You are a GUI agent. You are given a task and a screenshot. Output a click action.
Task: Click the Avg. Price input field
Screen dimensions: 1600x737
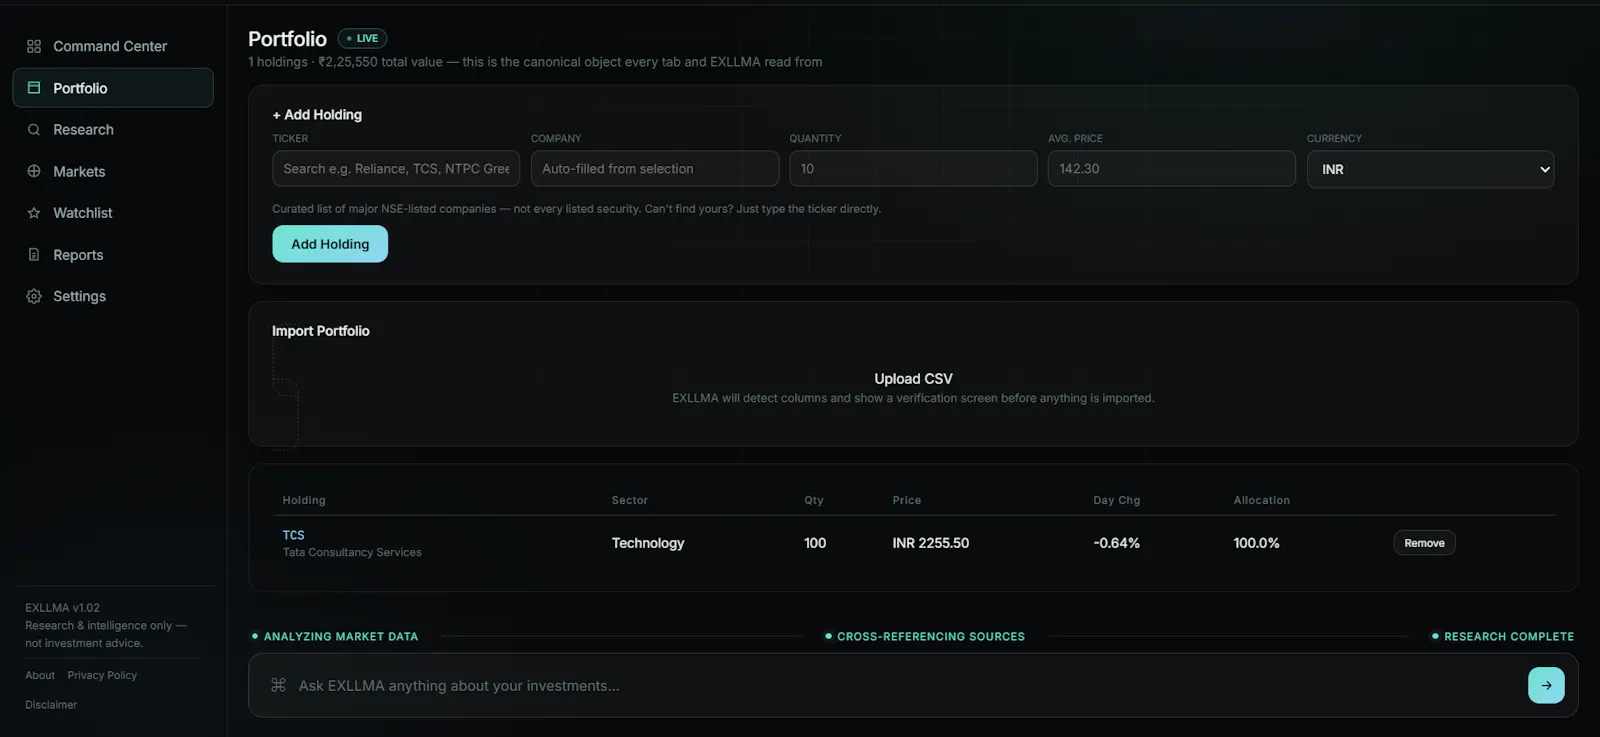click(1171, 169)
